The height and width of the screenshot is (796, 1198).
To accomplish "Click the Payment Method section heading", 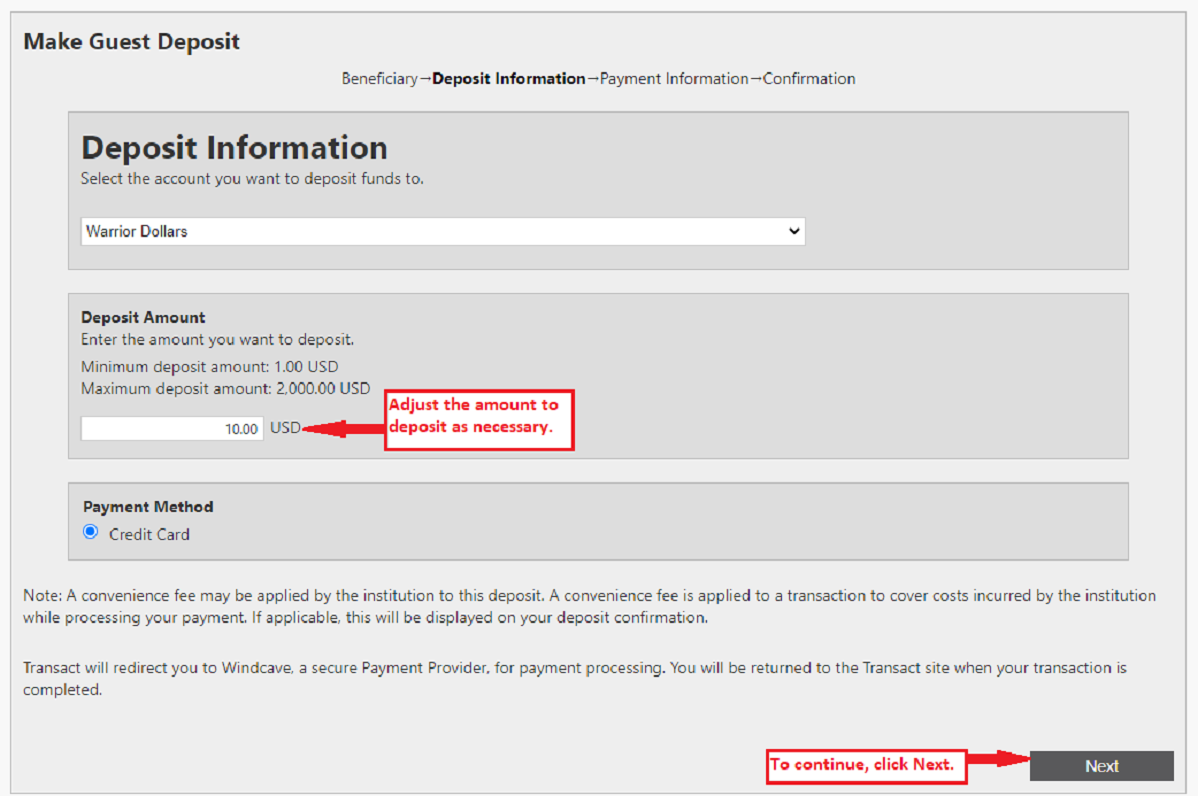I will click(x=148, y=507).
